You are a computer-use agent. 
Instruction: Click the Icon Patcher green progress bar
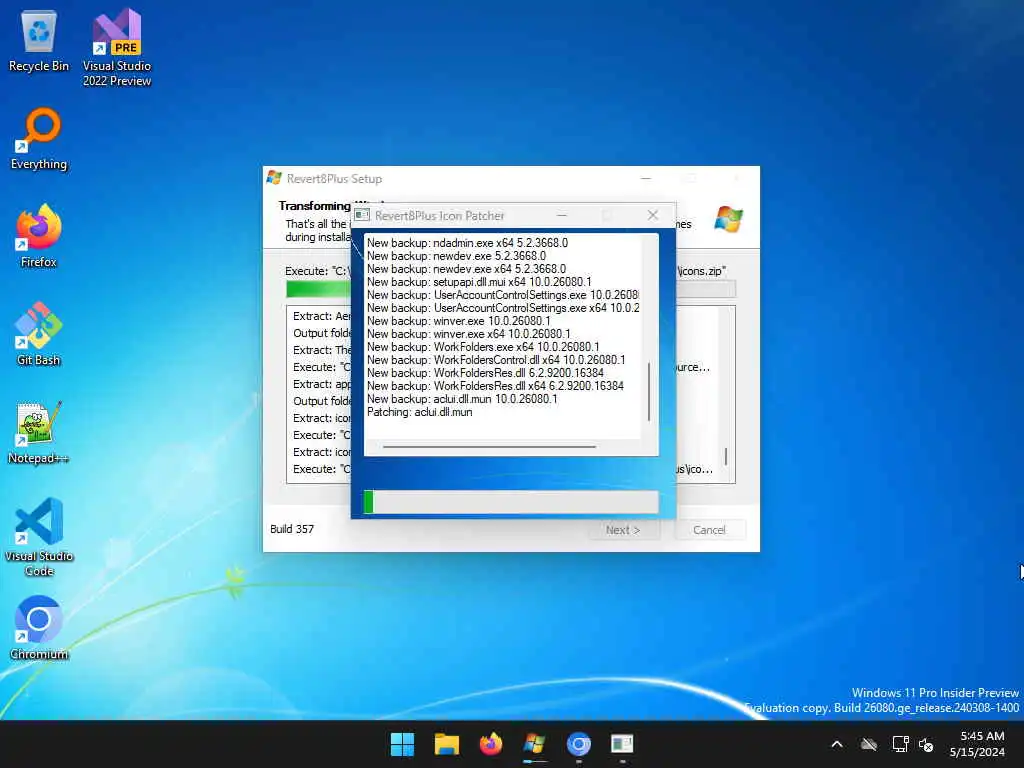pos(511,502)
